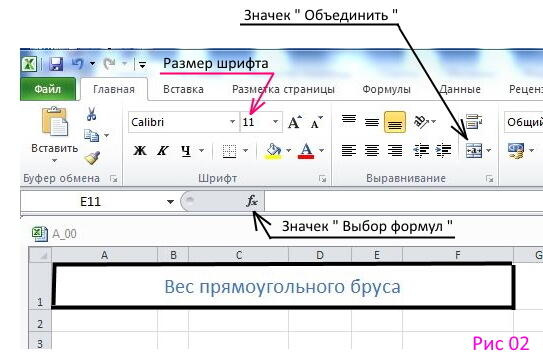Click the Merge and Center cells icon
The image size is (543, 363).
click(x=474, y=150)
